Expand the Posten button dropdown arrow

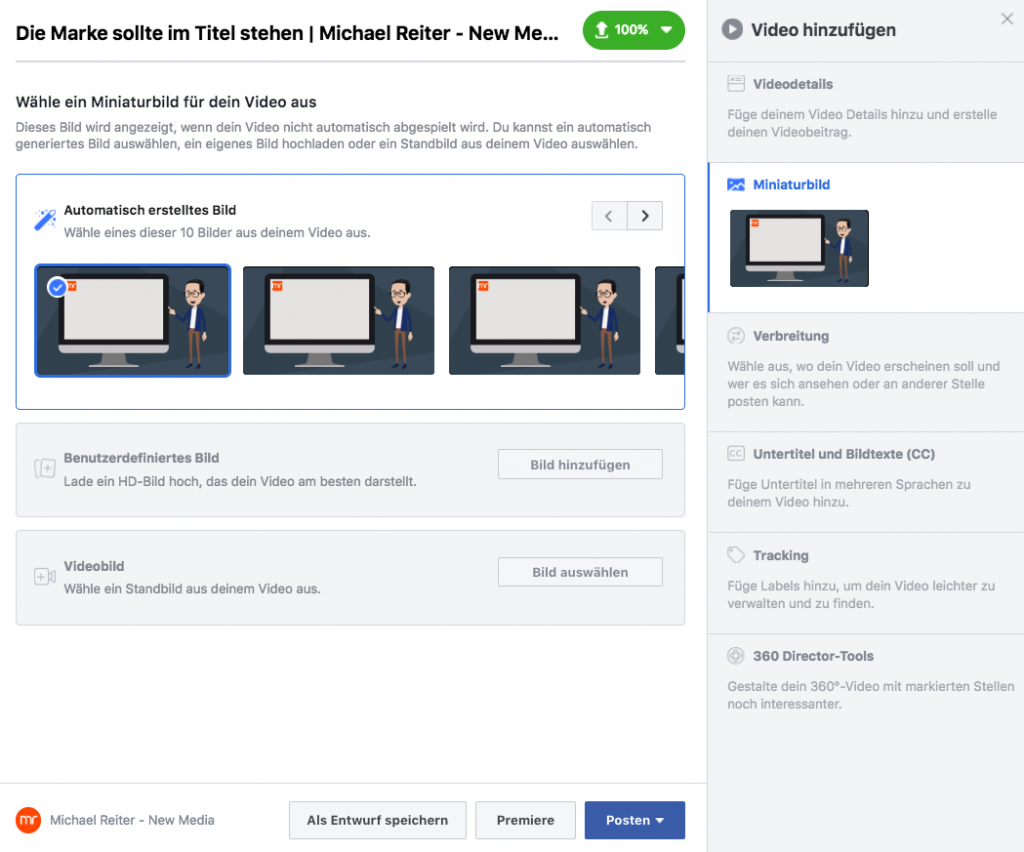(x=660, y=821)
